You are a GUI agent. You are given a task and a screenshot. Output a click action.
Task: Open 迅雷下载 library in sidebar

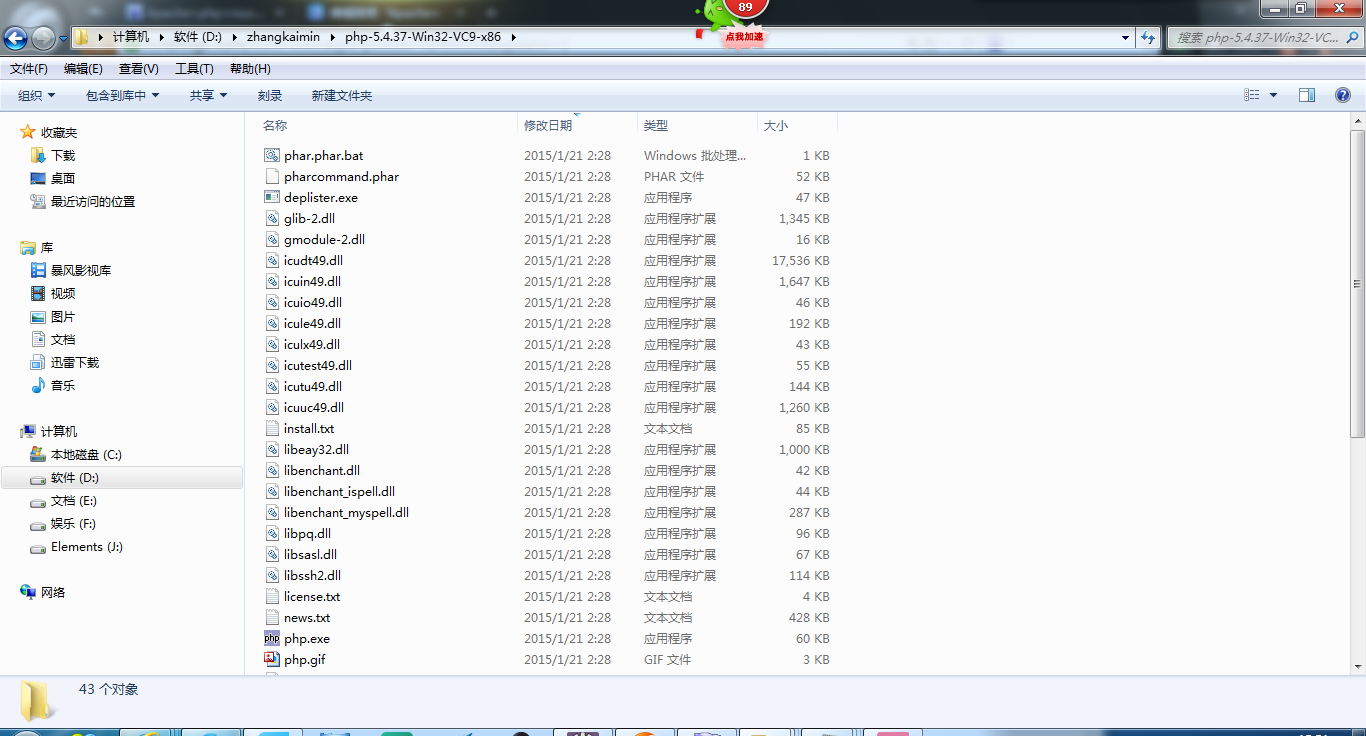[x=75, y=362]
